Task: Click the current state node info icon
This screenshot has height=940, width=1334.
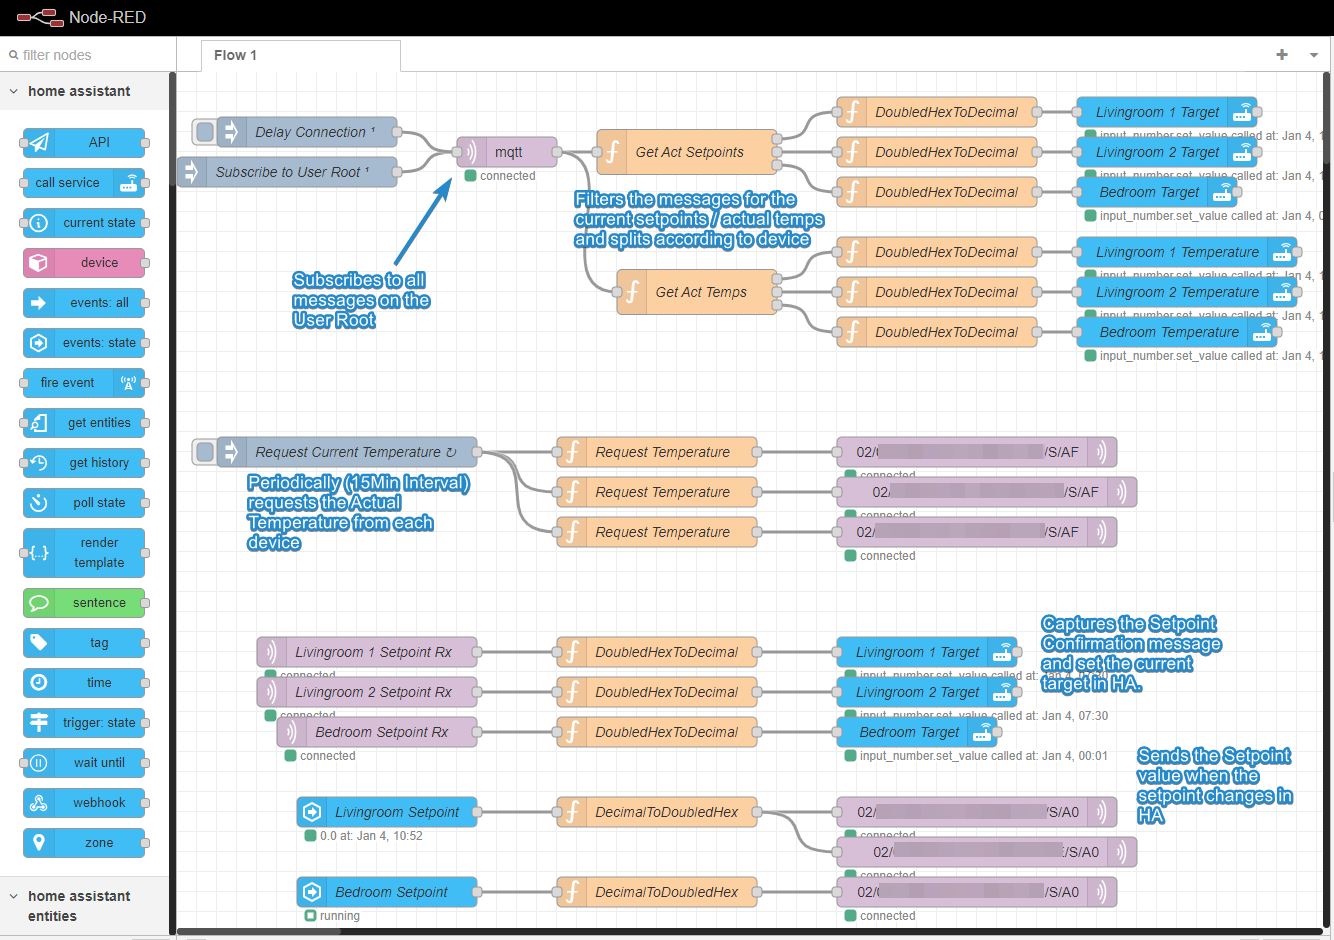Action: tap(39, 223)
